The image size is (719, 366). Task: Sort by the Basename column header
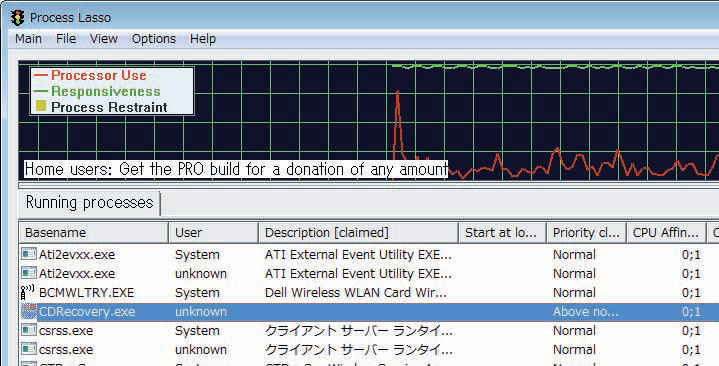tap(94, 233)
